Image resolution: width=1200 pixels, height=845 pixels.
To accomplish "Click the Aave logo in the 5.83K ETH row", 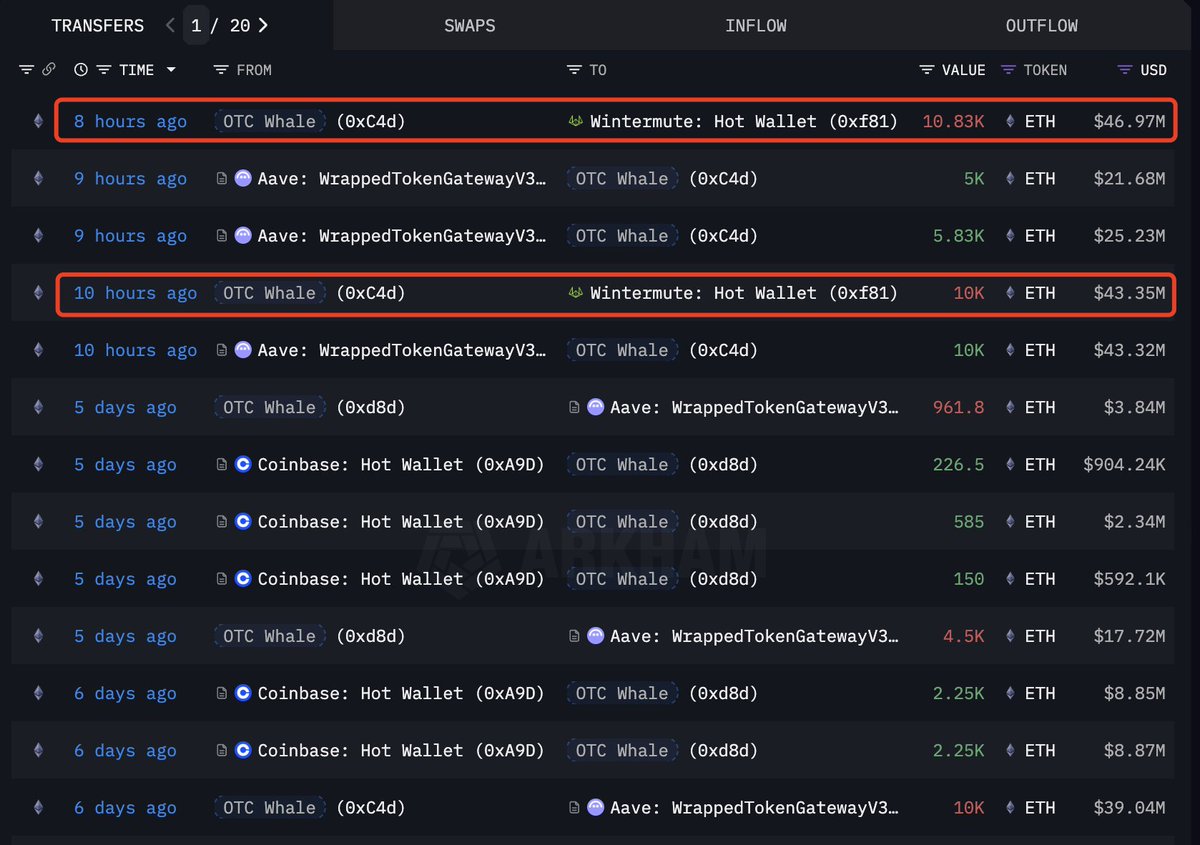I will coord(243,236).
